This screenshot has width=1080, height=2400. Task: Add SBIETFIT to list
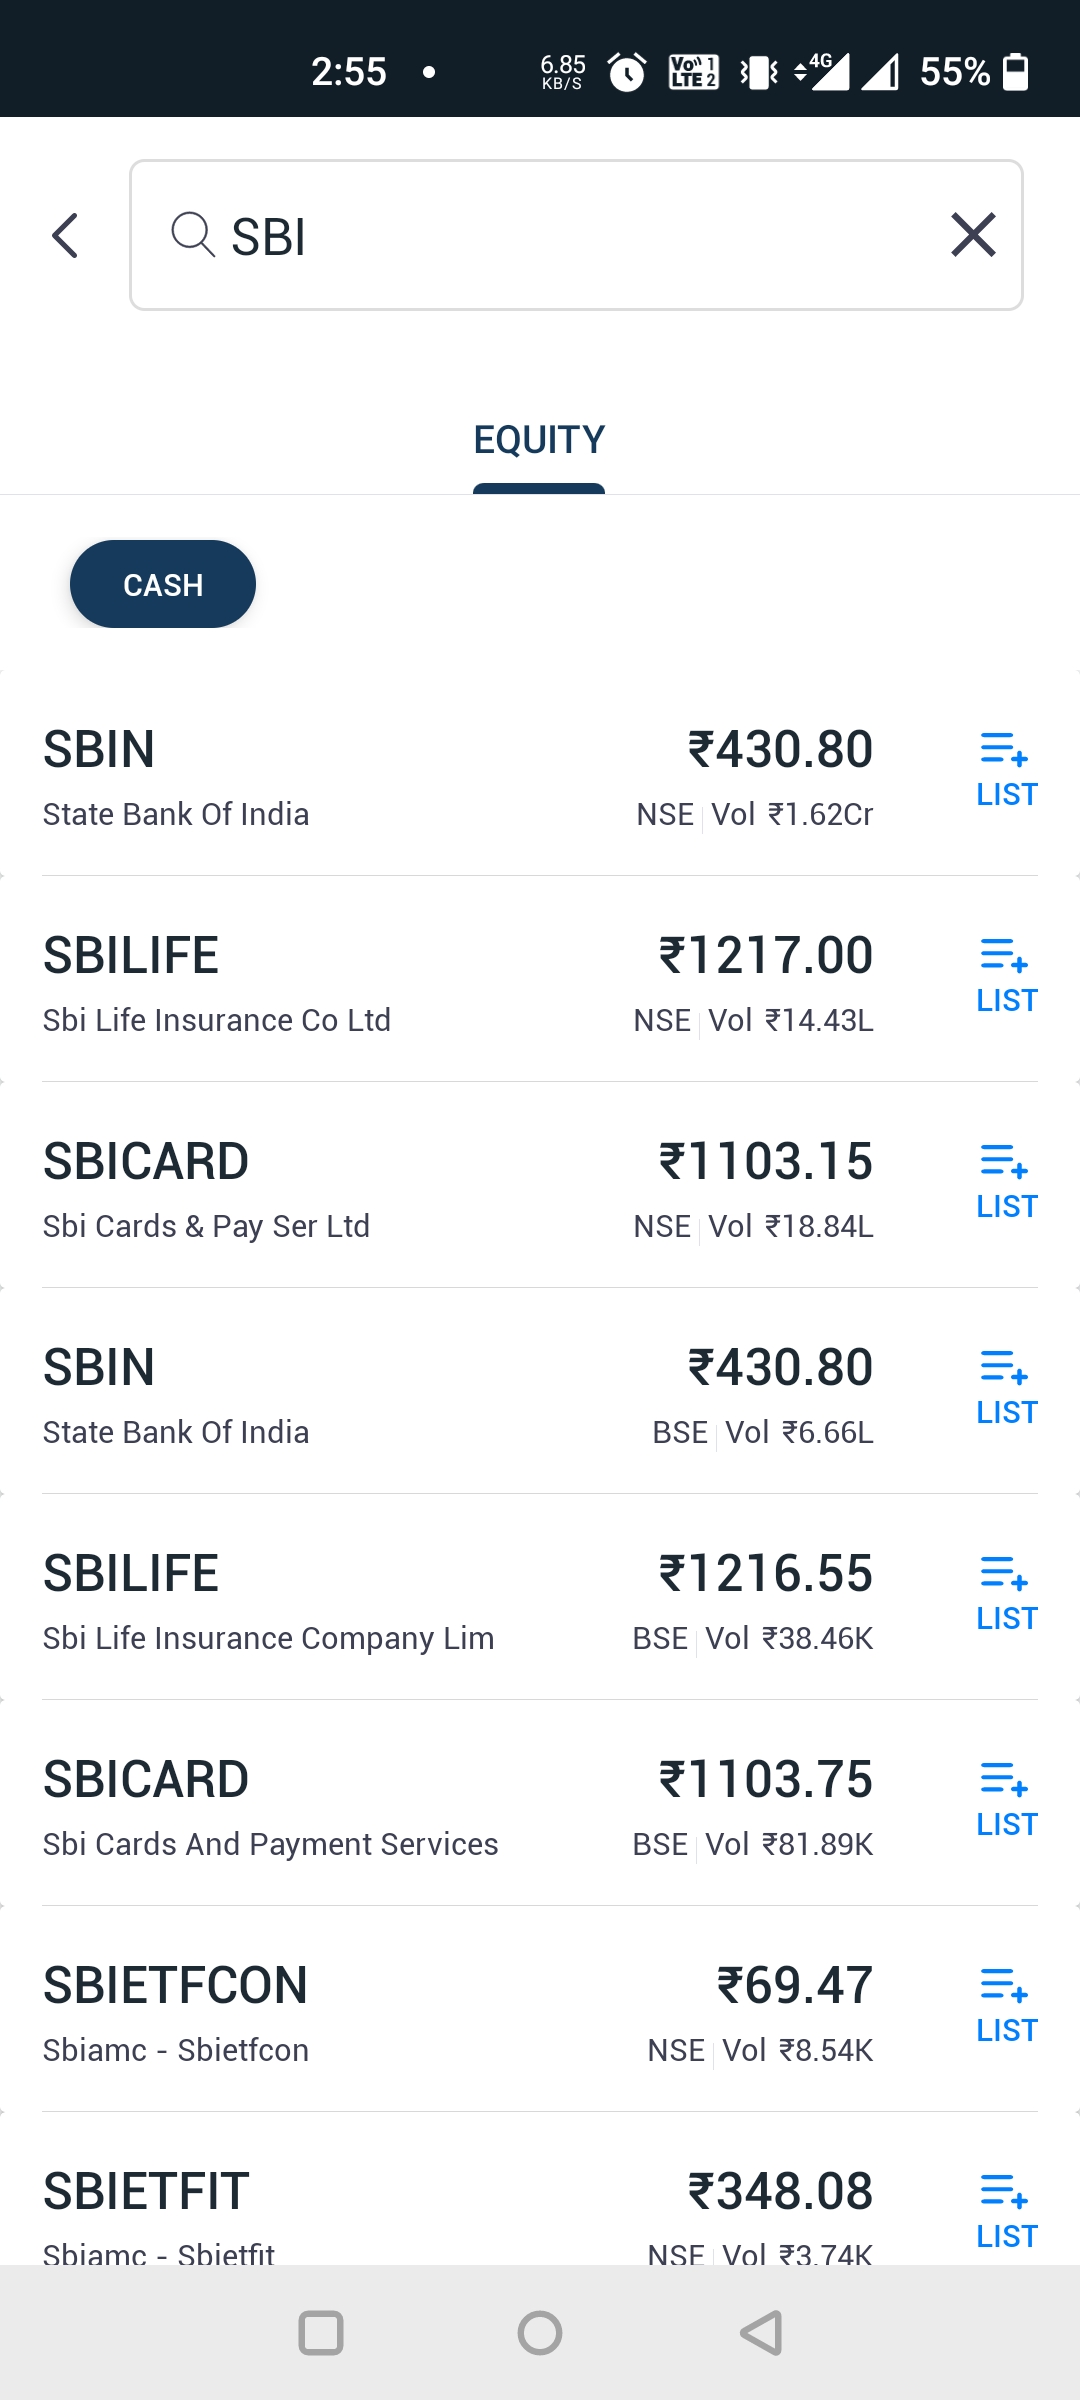[x=1006, y=2212]
